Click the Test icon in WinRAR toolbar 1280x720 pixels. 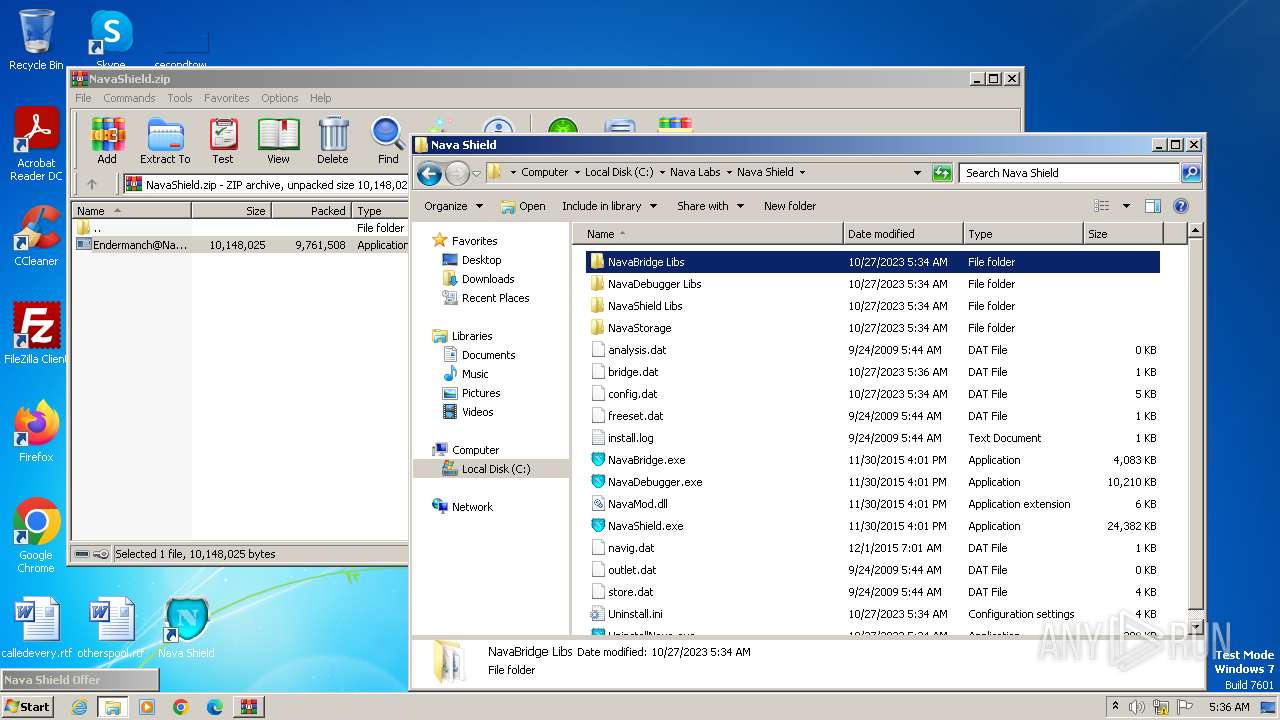click(223, 141)
